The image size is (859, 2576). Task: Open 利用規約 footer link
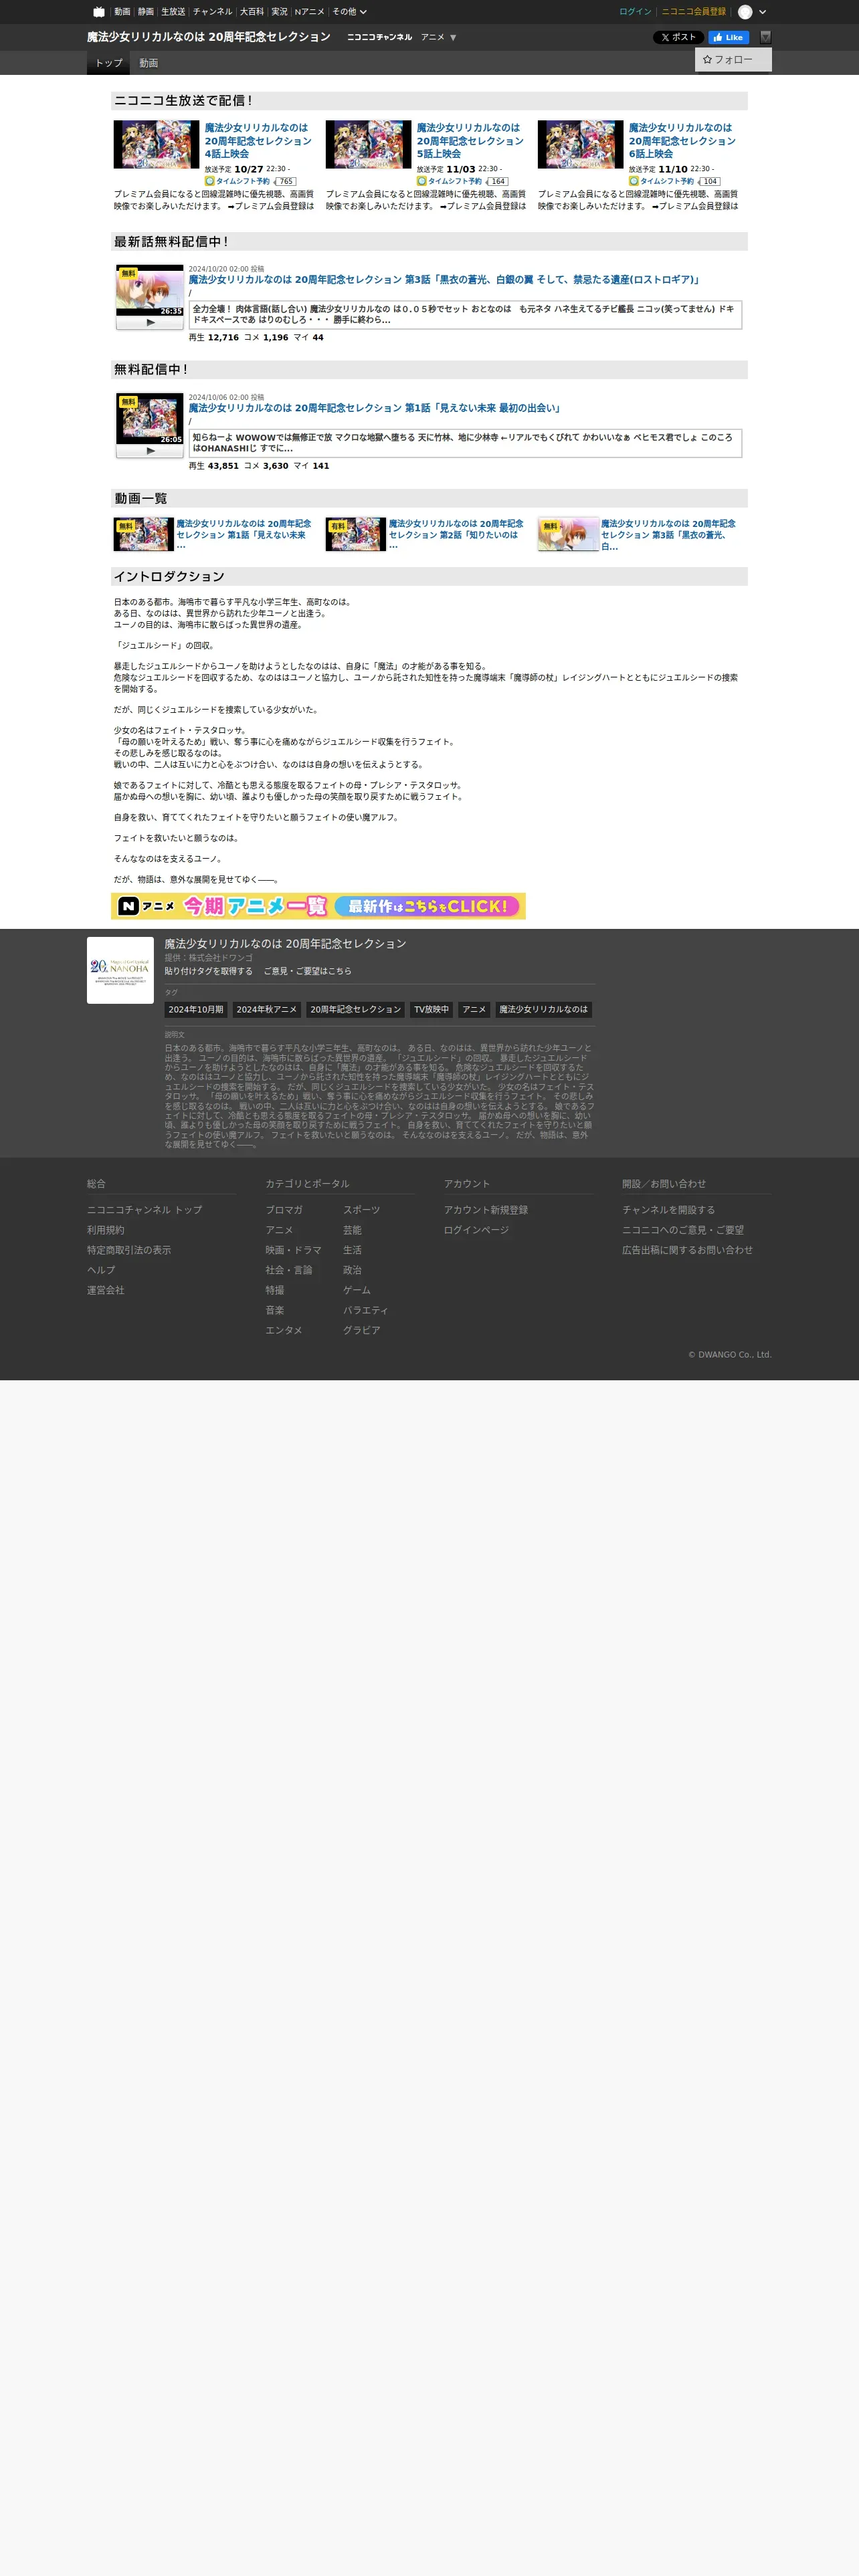106,1230
